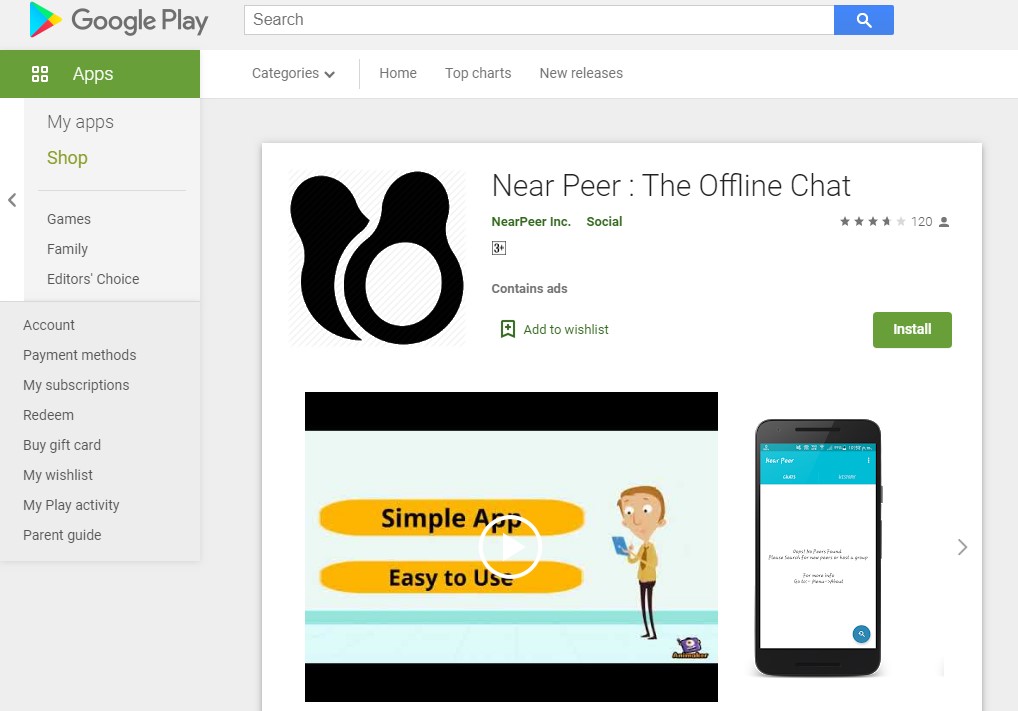The image size is (1018, 711).
Task: Open the Parent guide link
Action: coord(62,535)
